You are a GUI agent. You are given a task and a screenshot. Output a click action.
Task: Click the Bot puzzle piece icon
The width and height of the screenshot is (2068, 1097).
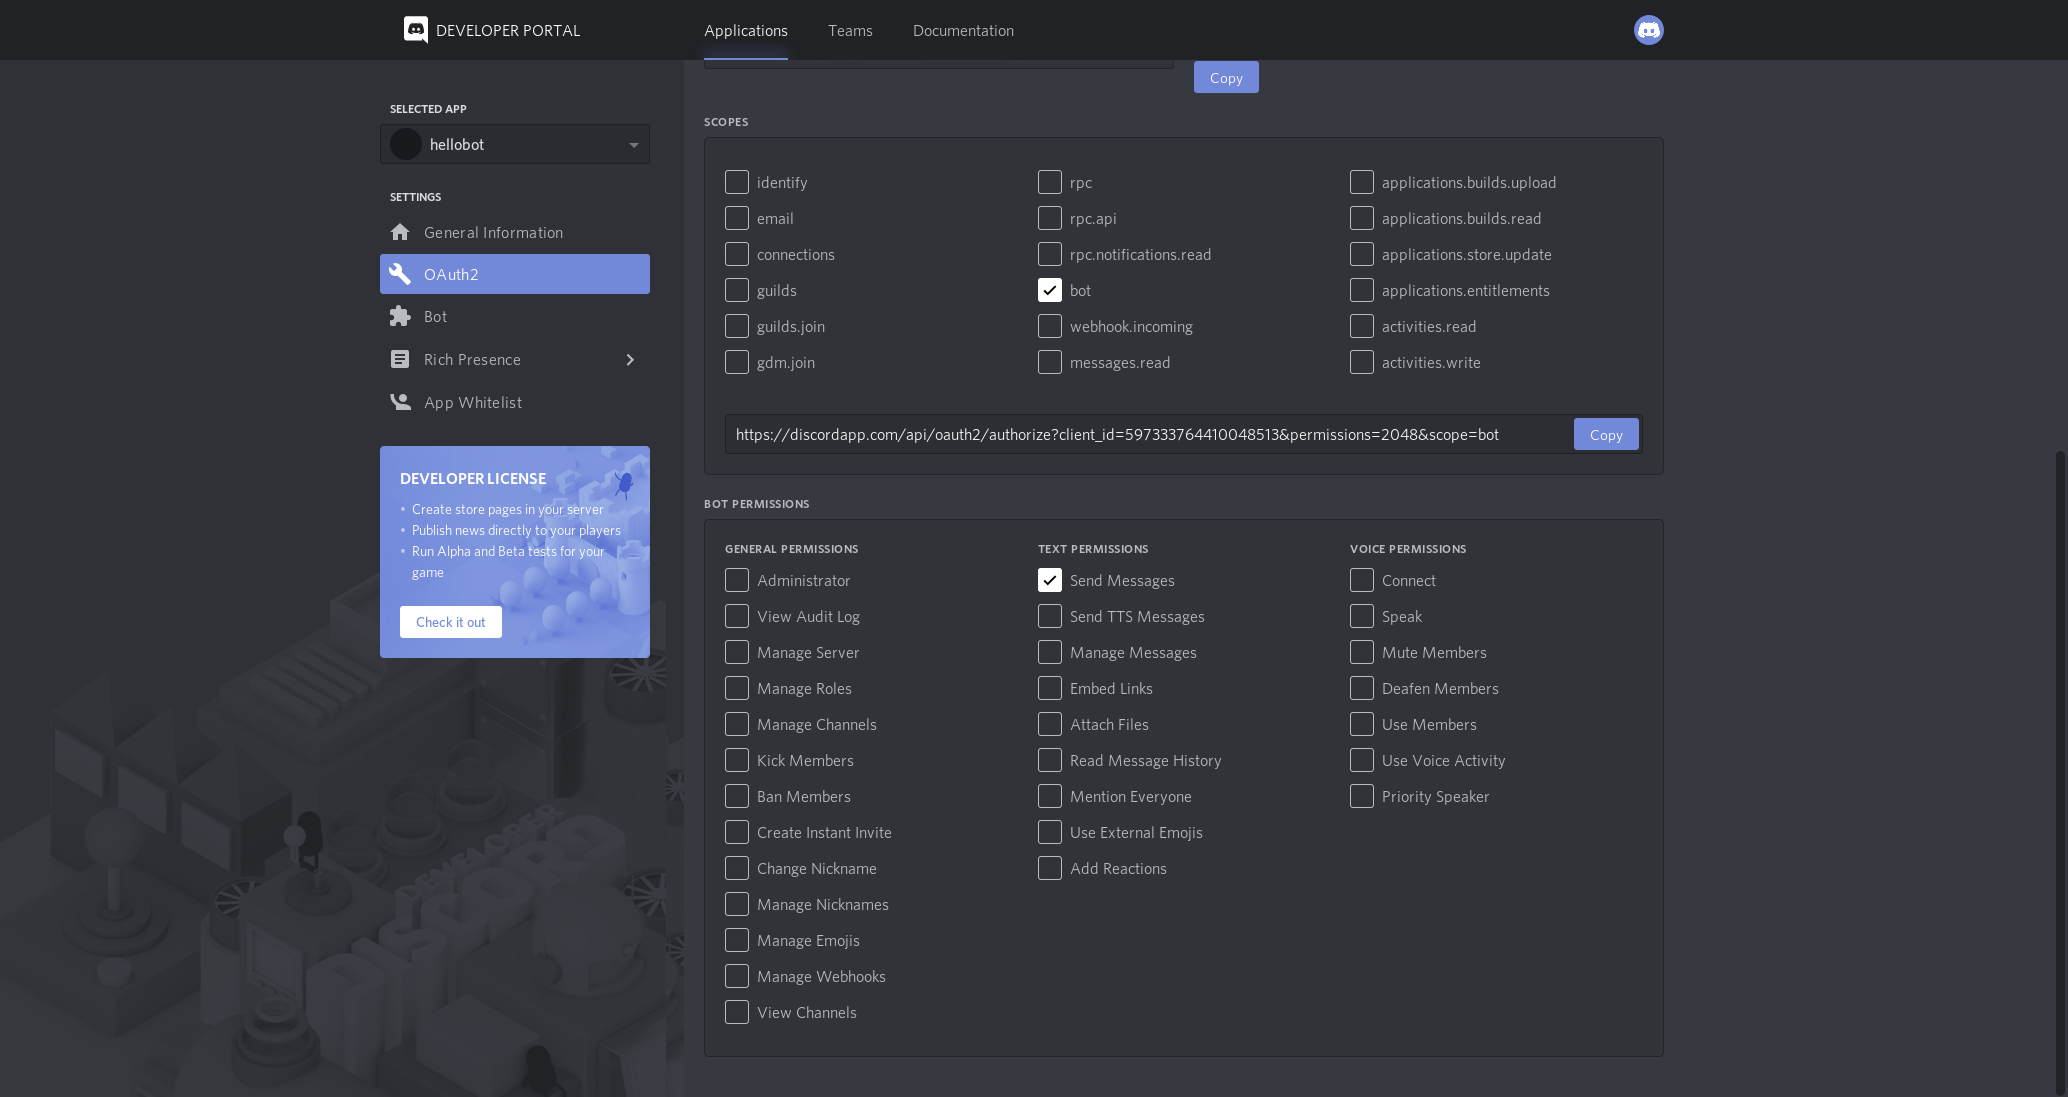[x=400, y=316]
